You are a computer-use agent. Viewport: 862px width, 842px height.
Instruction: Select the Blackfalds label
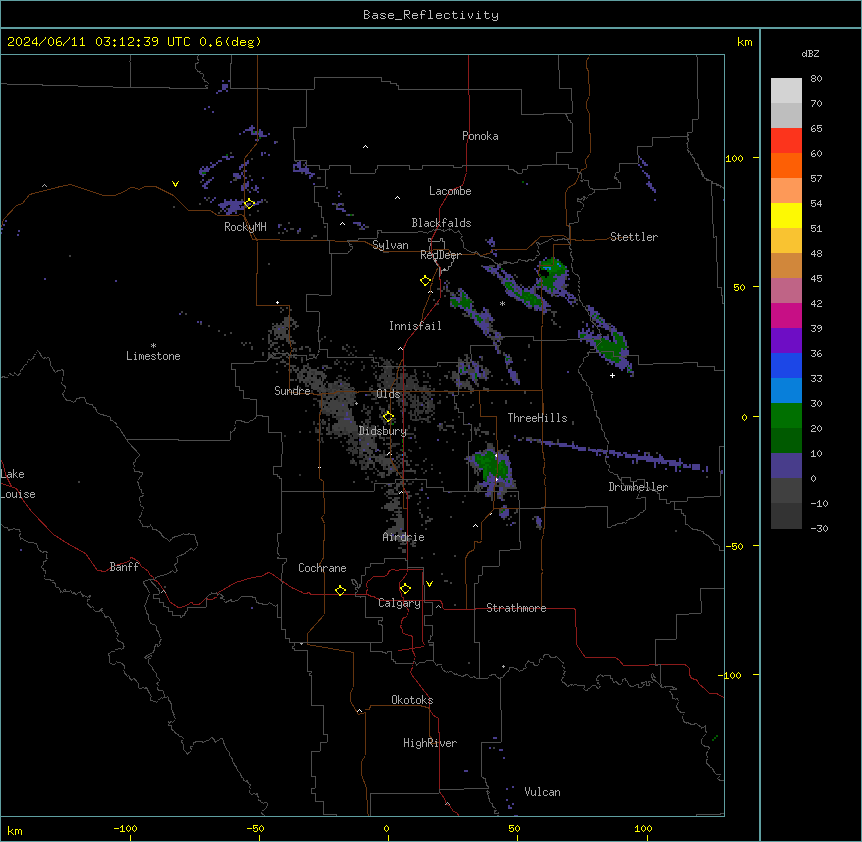point(441,223)
